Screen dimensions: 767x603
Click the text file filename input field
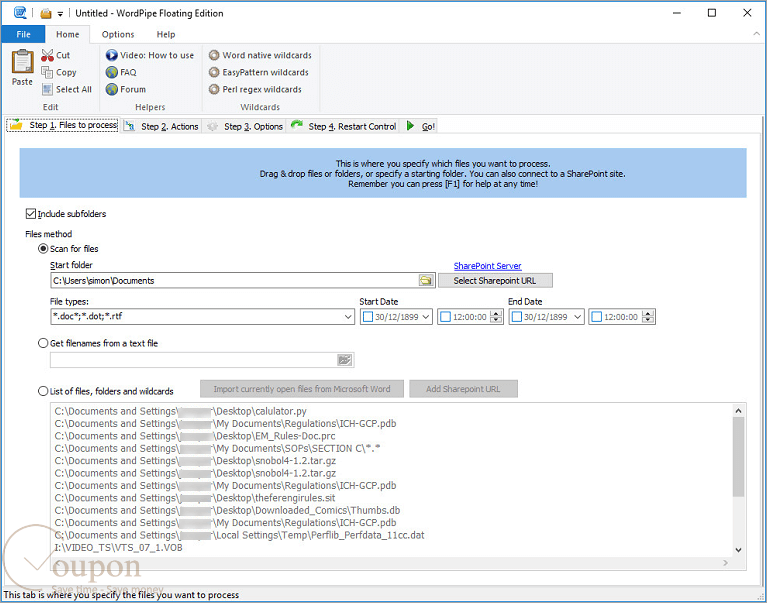(x=193, y=360)
